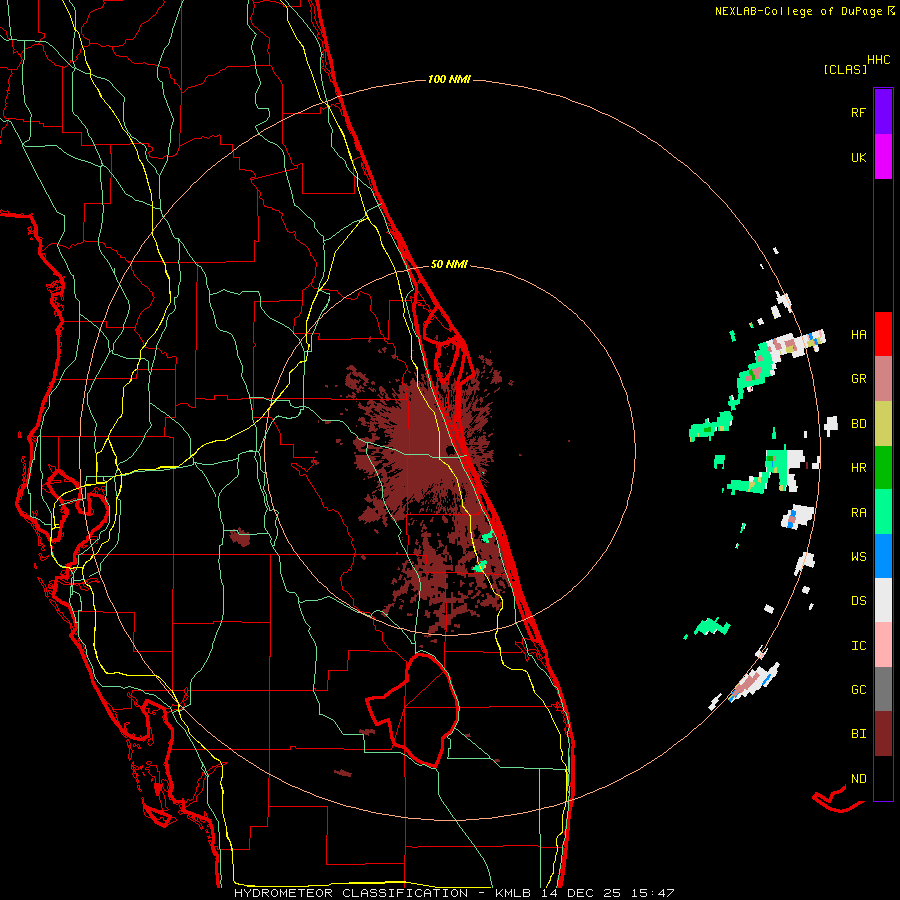
Task: Click the IC pink legend swatch
Action: coord(883,645)
